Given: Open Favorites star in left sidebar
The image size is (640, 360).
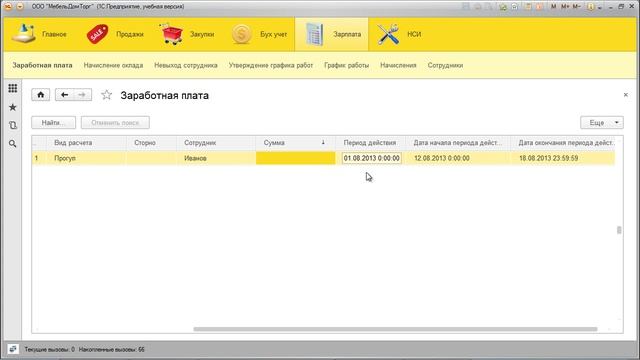Looking at the screenshot, I should click(x=13, y=107).
